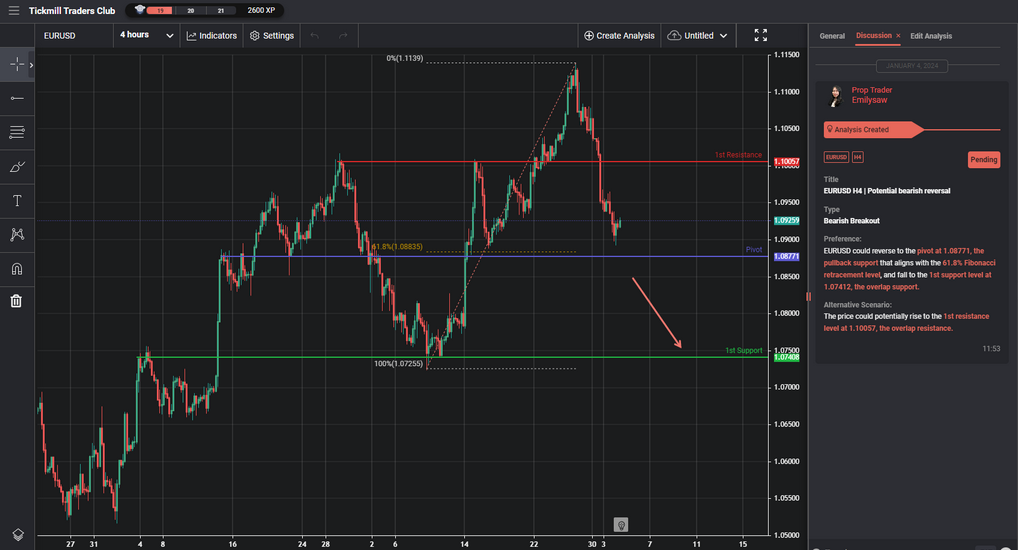Click the 0%(1.1139) Fibonacci label

pos(404,58)
